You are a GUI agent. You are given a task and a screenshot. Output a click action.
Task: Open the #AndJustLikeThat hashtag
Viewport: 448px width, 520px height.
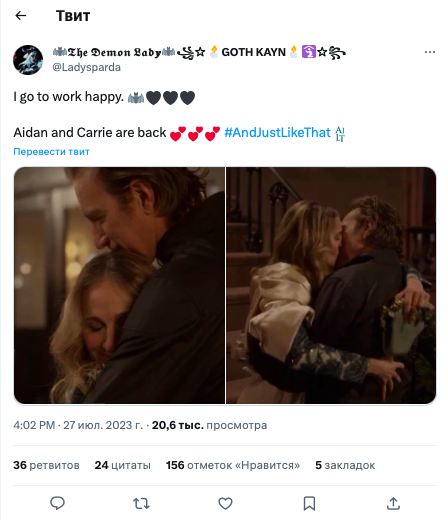pyautogui.click(x=277, y=133)
